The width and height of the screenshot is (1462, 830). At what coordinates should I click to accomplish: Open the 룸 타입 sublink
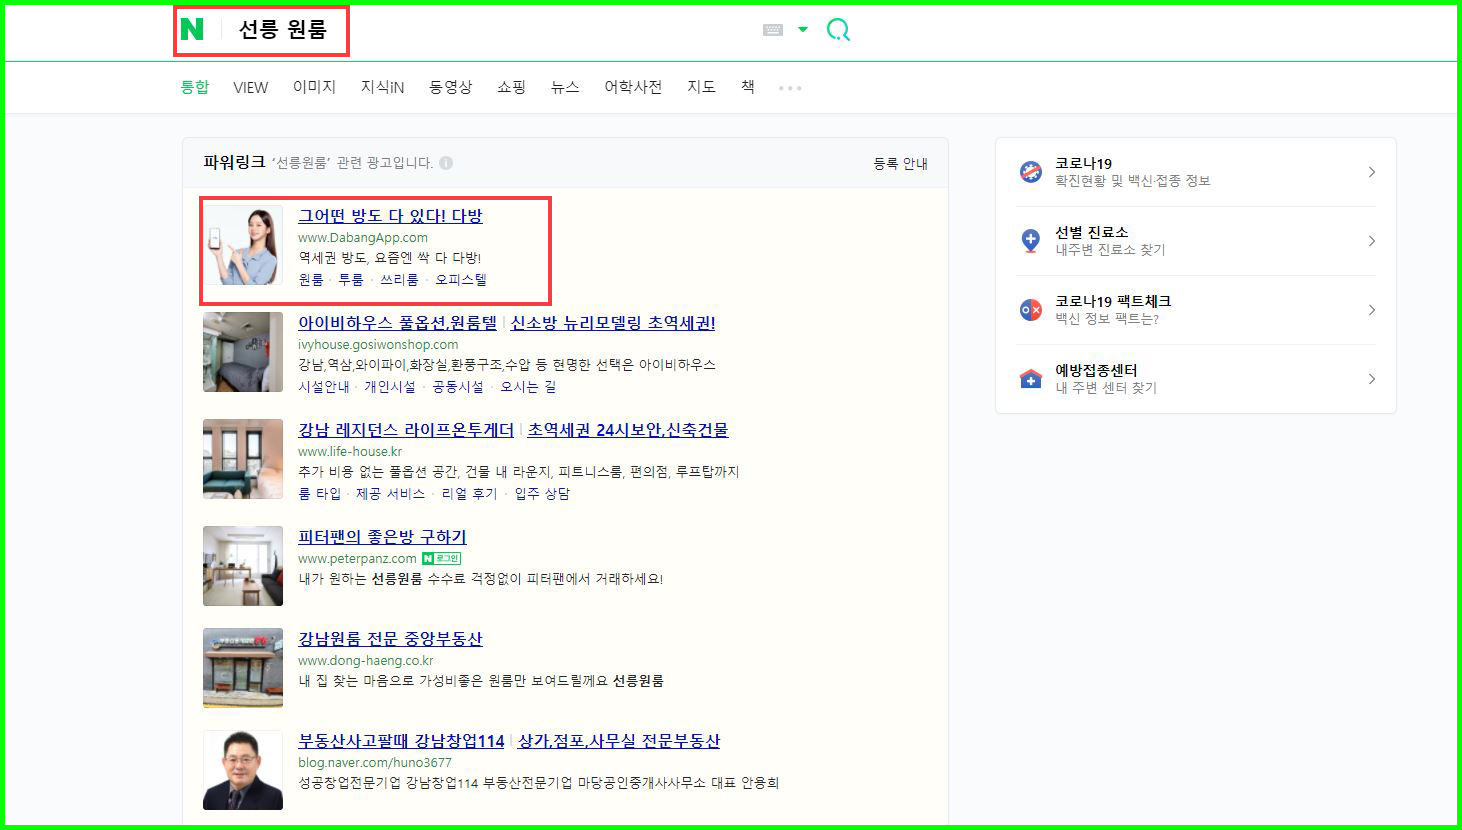pos(320,494)
